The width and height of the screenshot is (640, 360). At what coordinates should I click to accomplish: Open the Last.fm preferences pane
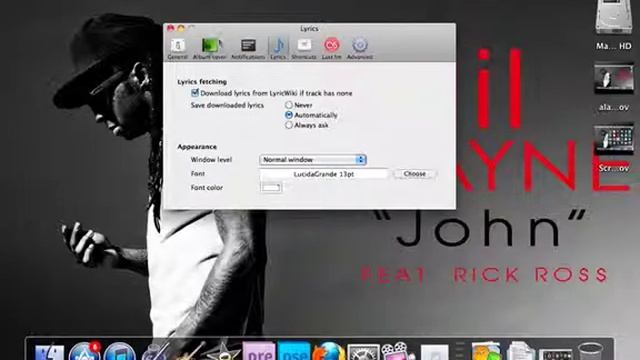tap(331, 49)
